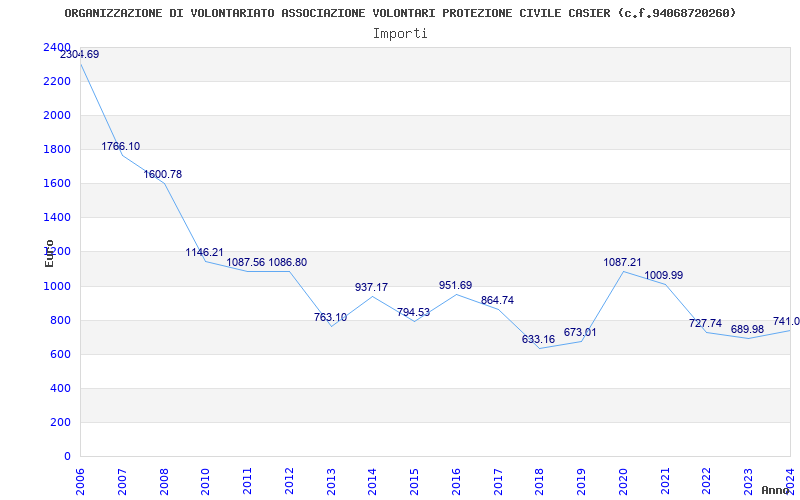The height and width of the screenshot is (500, 800).
Task: Click the y-axis value 0
Action: pyautogui.click(x=67, y=457)
